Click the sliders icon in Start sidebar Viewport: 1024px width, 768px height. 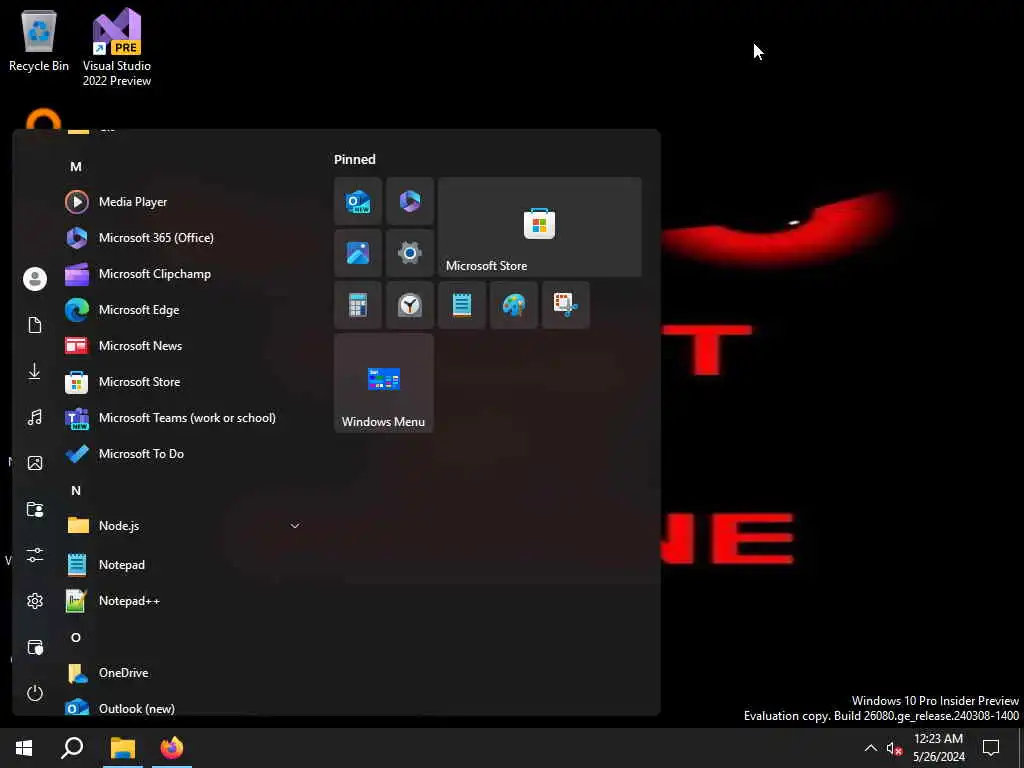pyautogui.click(x=35, y=555)
